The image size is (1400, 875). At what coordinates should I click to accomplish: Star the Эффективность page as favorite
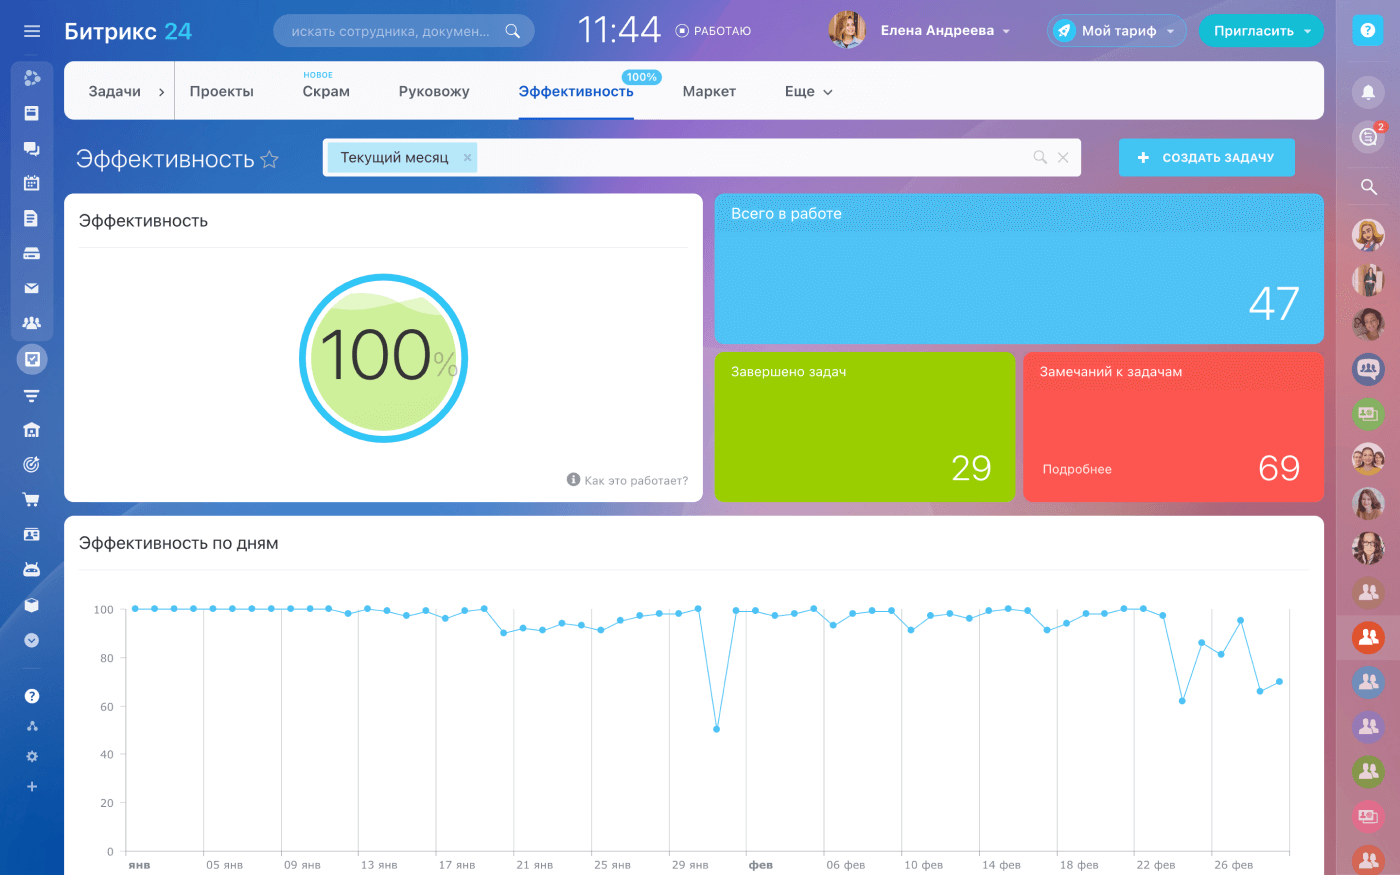269,159
